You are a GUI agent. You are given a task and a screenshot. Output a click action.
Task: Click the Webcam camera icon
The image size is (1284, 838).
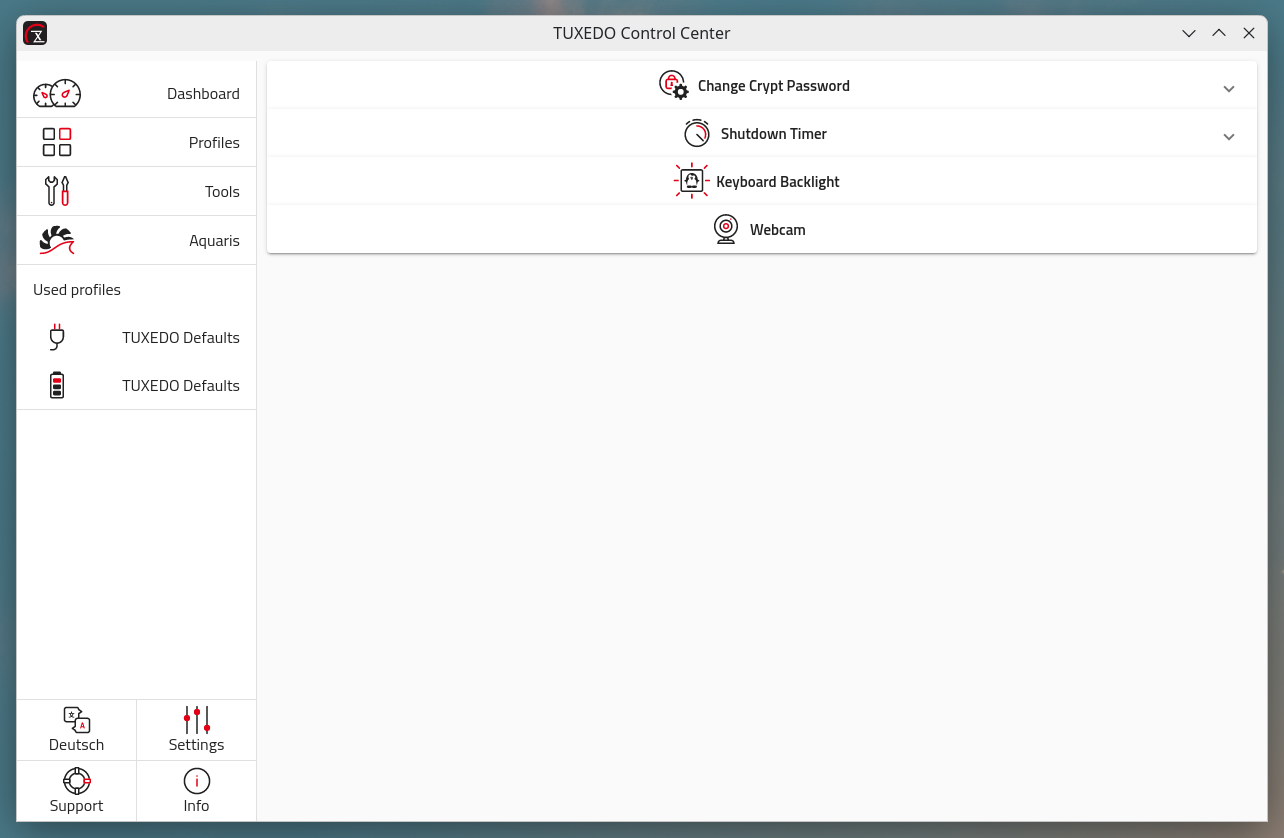click(726, 229)
